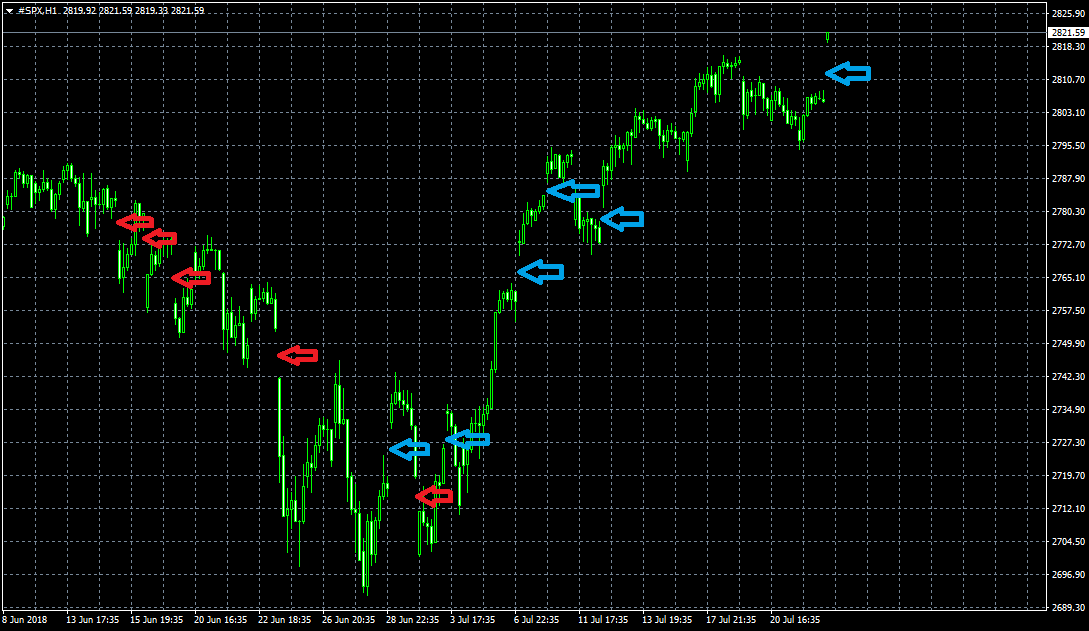Click the 2787.90 price axis label
The image size is (1089, 631).
[1068, 178]
